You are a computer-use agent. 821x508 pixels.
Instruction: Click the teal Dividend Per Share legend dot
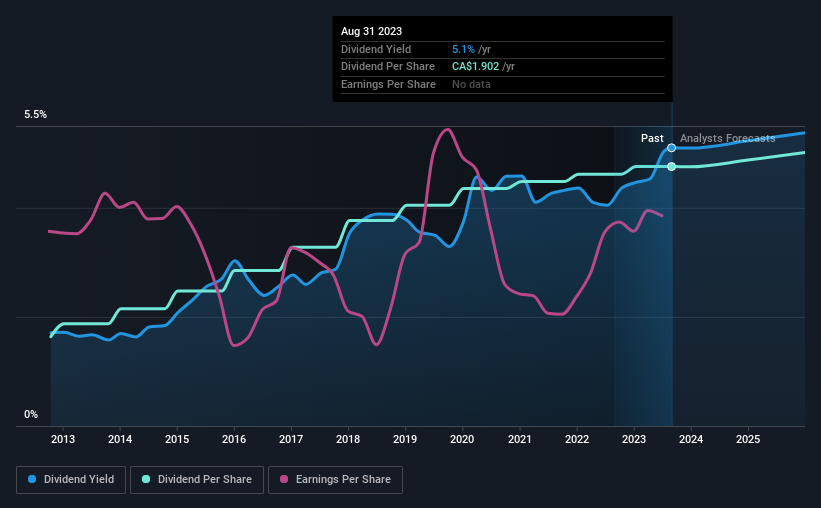point(146,479)
